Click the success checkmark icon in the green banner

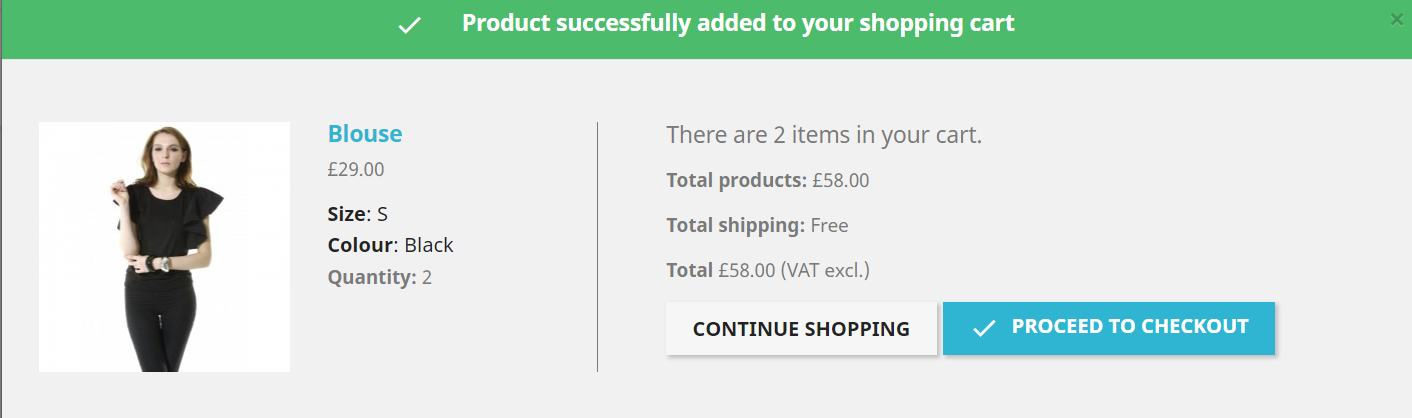tap(409, 25)
